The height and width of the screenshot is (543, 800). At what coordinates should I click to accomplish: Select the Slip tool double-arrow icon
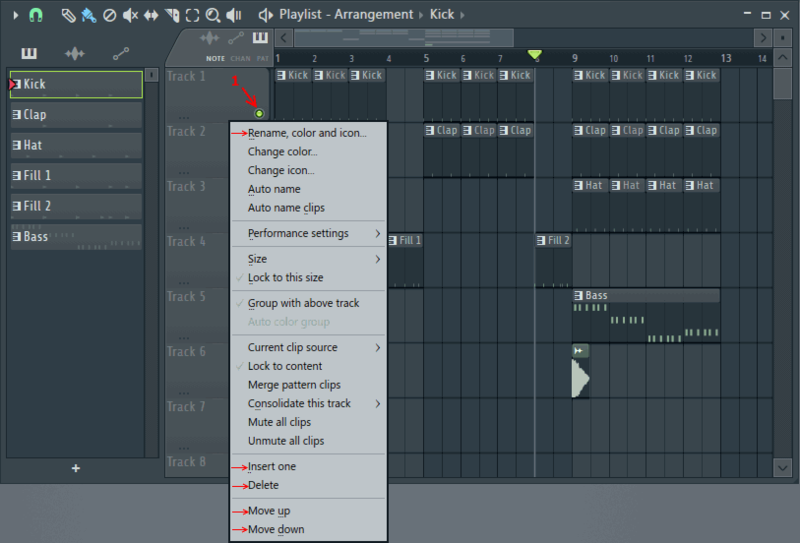click(x=151, y=15)
